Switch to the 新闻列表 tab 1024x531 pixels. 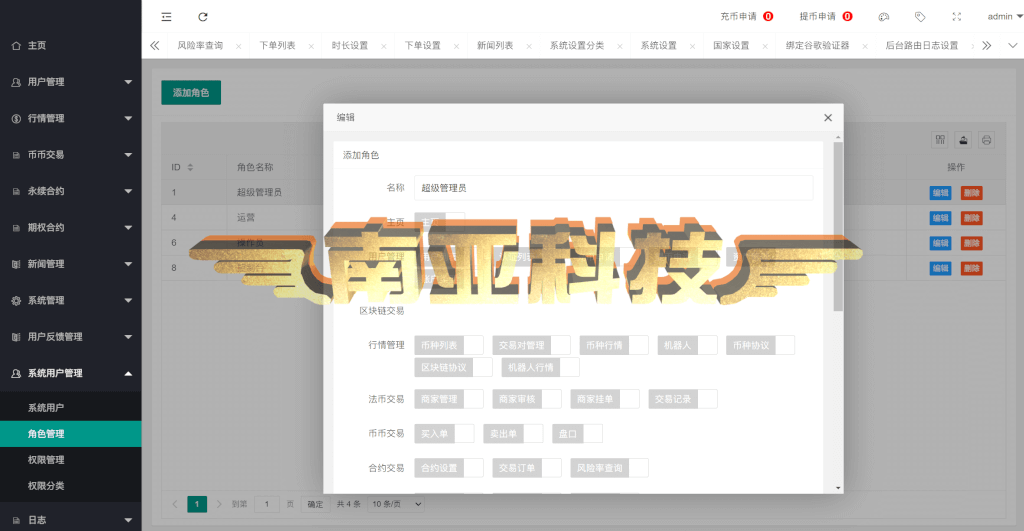(495, 46)
